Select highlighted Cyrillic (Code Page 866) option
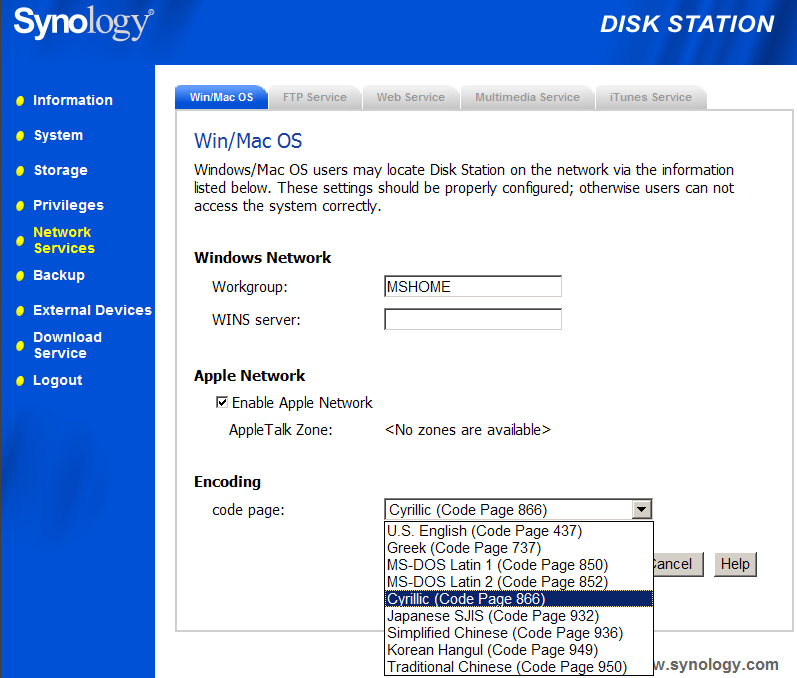 pos(519,599)
